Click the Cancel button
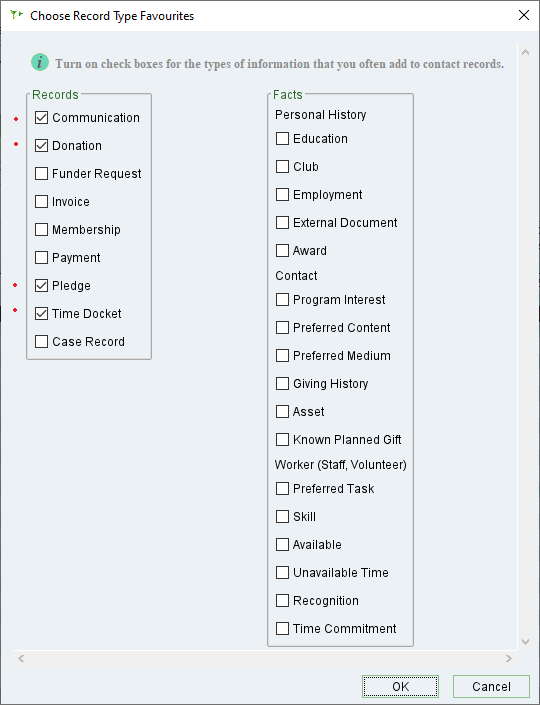This screenshot has height=705, width=540. coord(491,687)
